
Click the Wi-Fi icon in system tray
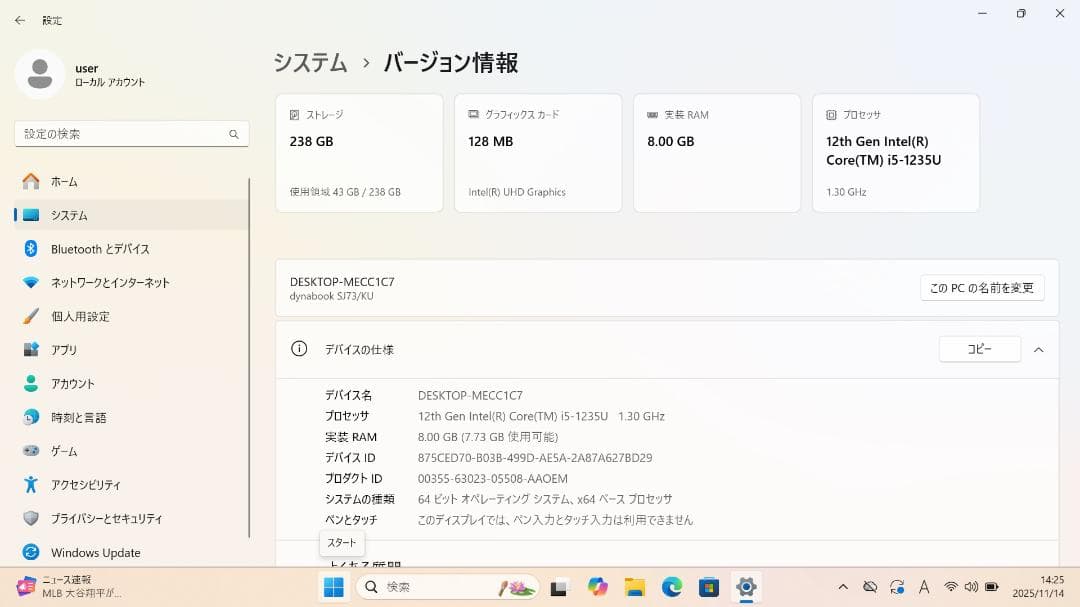949,587
